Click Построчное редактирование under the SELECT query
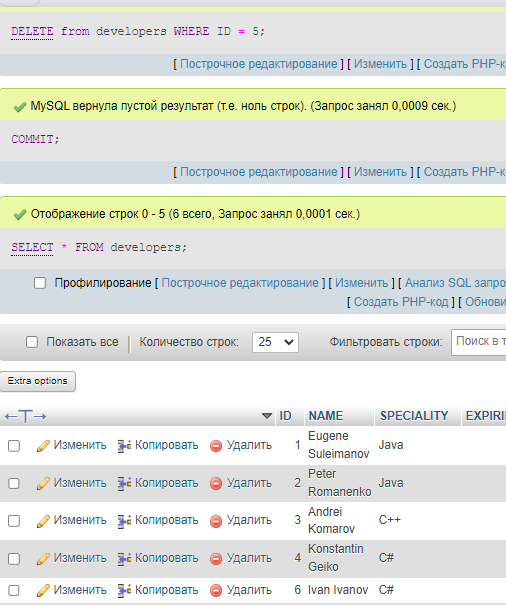This screenshot has height=605, width=506. click(240, 283)
